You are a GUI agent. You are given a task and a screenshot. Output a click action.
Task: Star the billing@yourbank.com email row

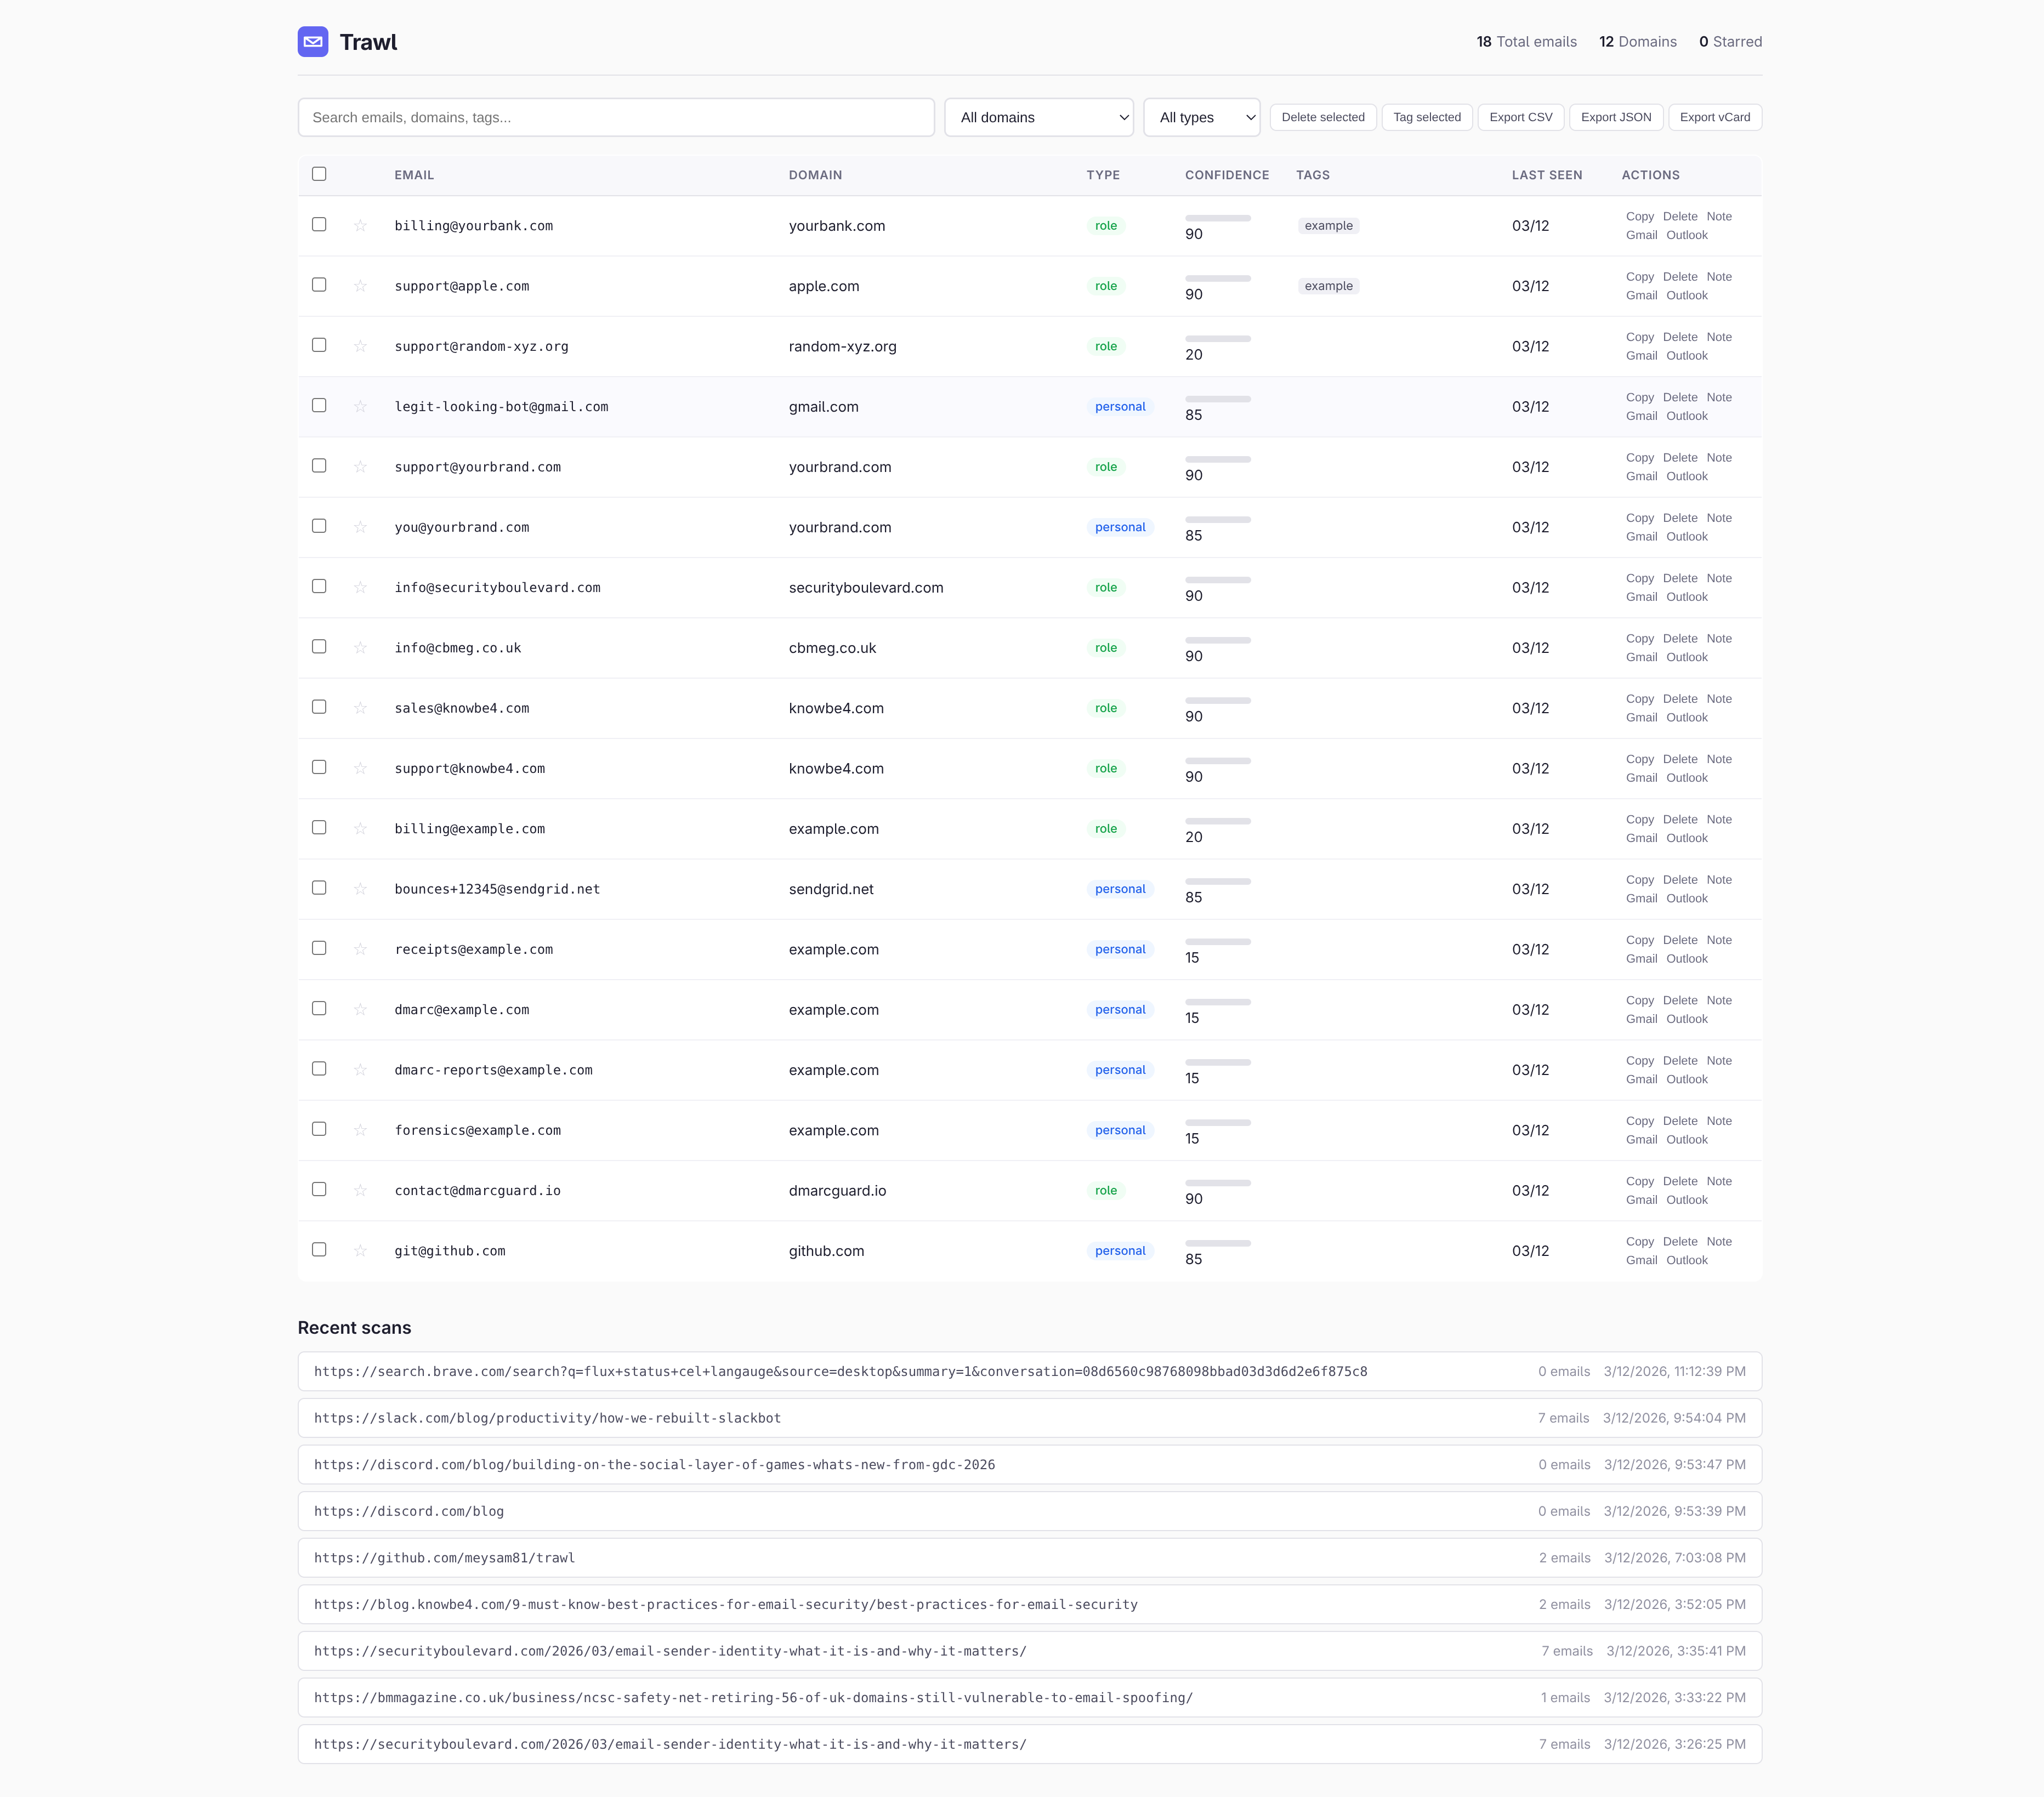click(x=360, y=225)
